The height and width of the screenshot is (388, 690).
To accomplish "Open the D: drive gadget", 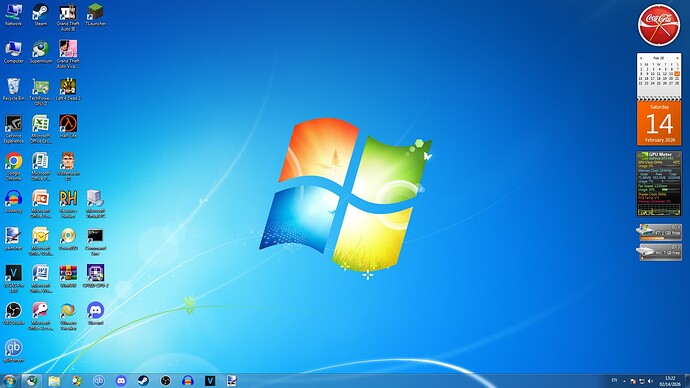I will [659, 252].
